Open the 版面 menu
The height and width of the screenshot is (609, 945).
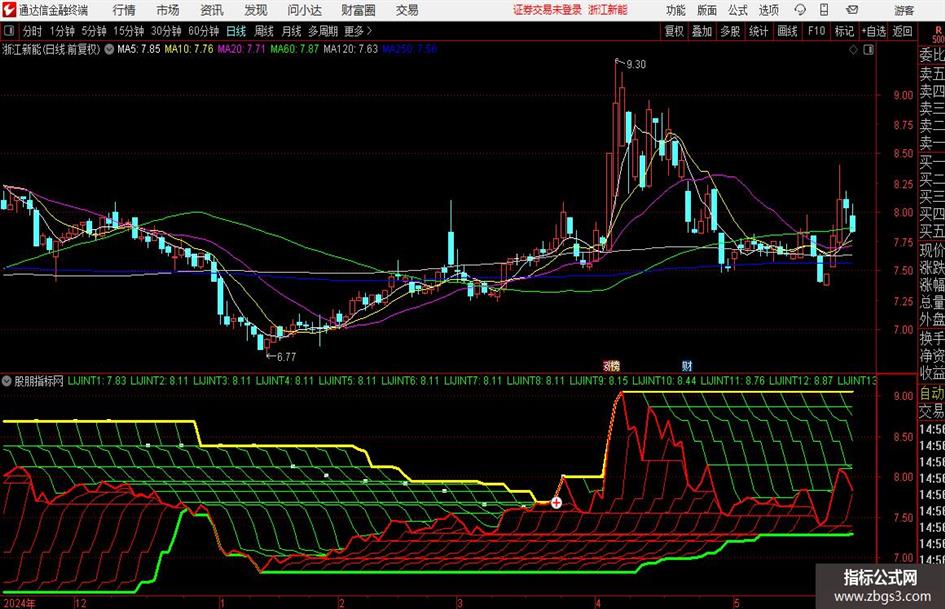click(707, 10)
